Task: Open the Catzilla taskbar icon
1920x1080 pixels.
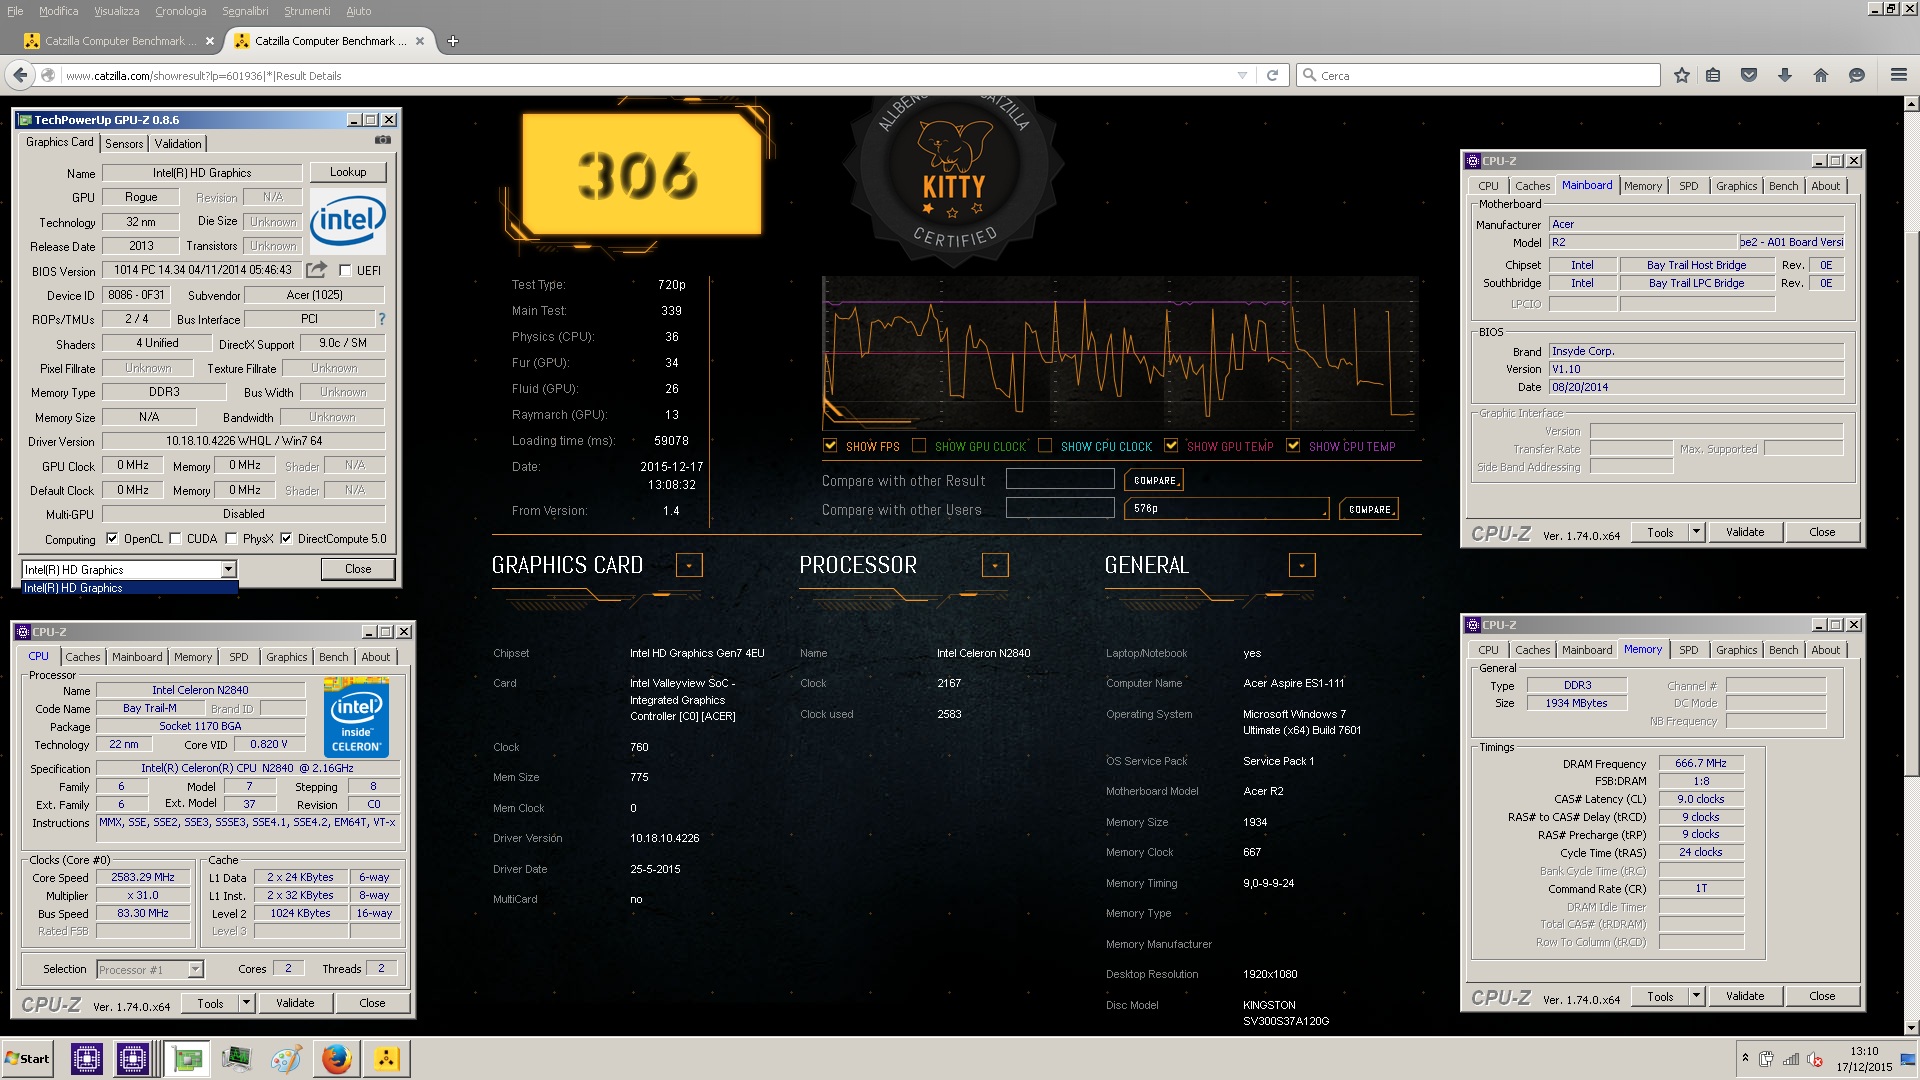Action: pyautogui.click(x=386, y=1058)
